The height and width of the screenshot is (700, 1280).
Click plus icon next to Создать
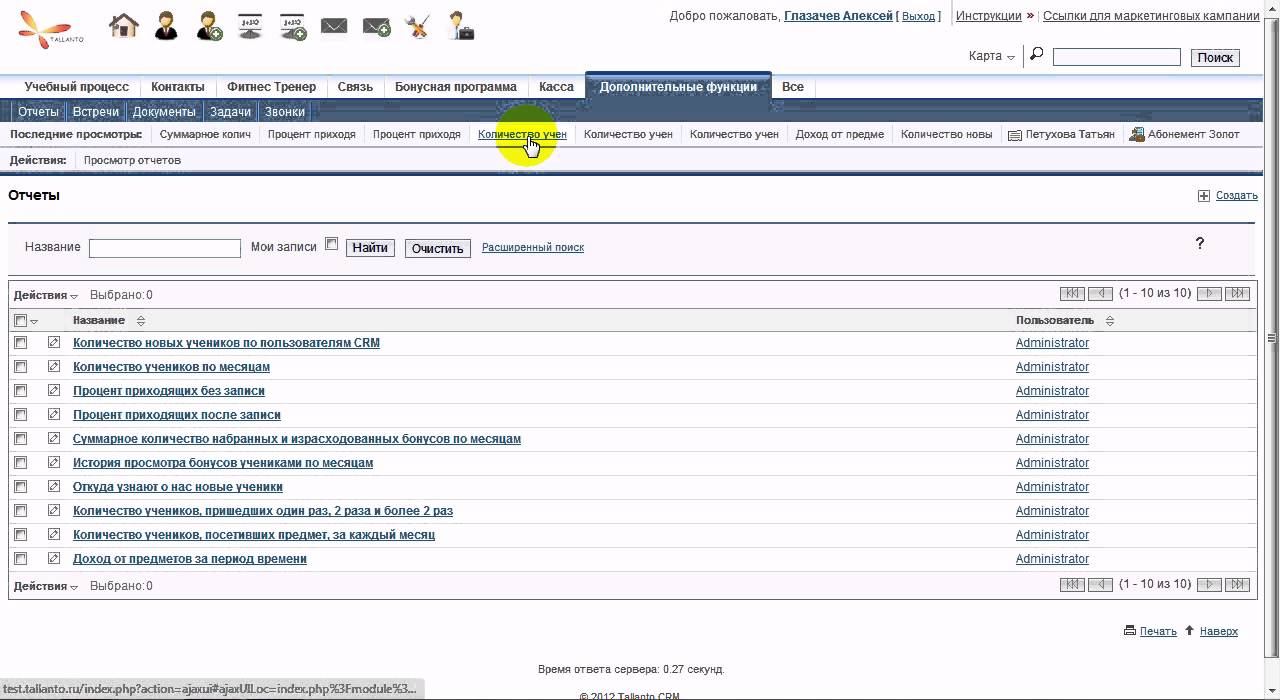(x=1204, y=196)
